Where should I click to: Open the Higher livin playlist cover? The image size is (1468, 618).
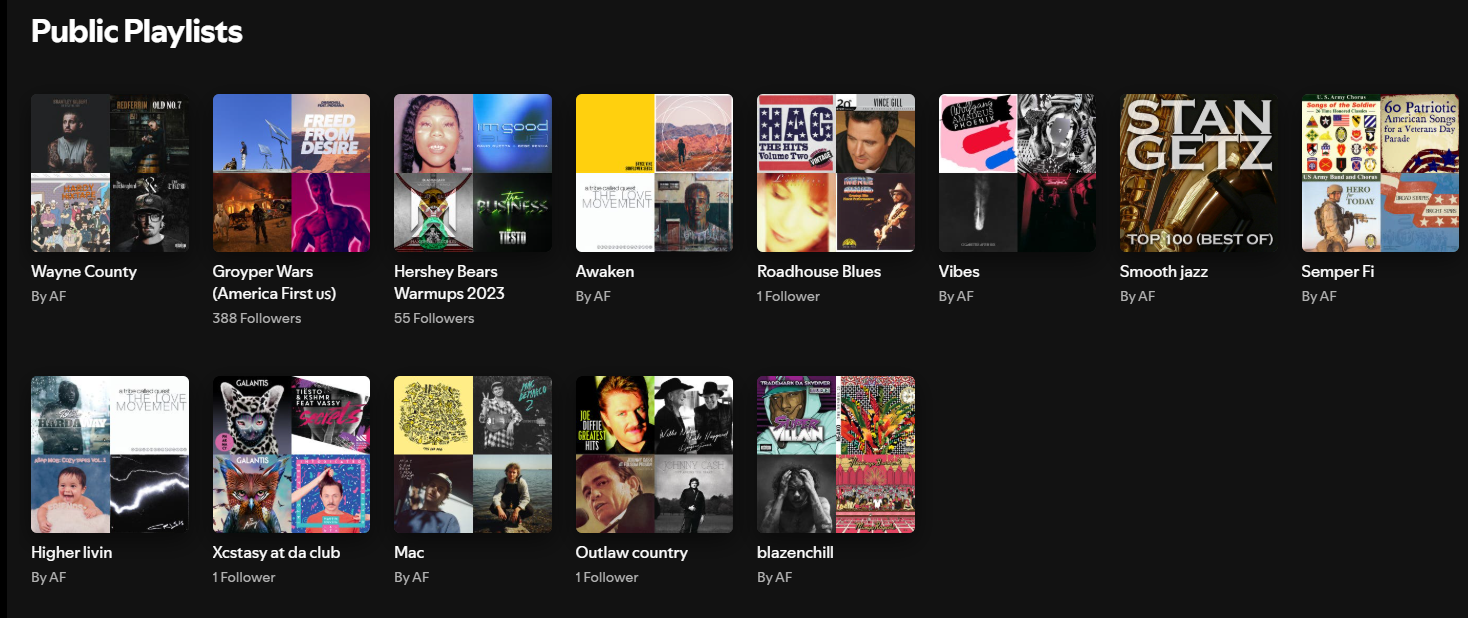[x=110, y=454]
